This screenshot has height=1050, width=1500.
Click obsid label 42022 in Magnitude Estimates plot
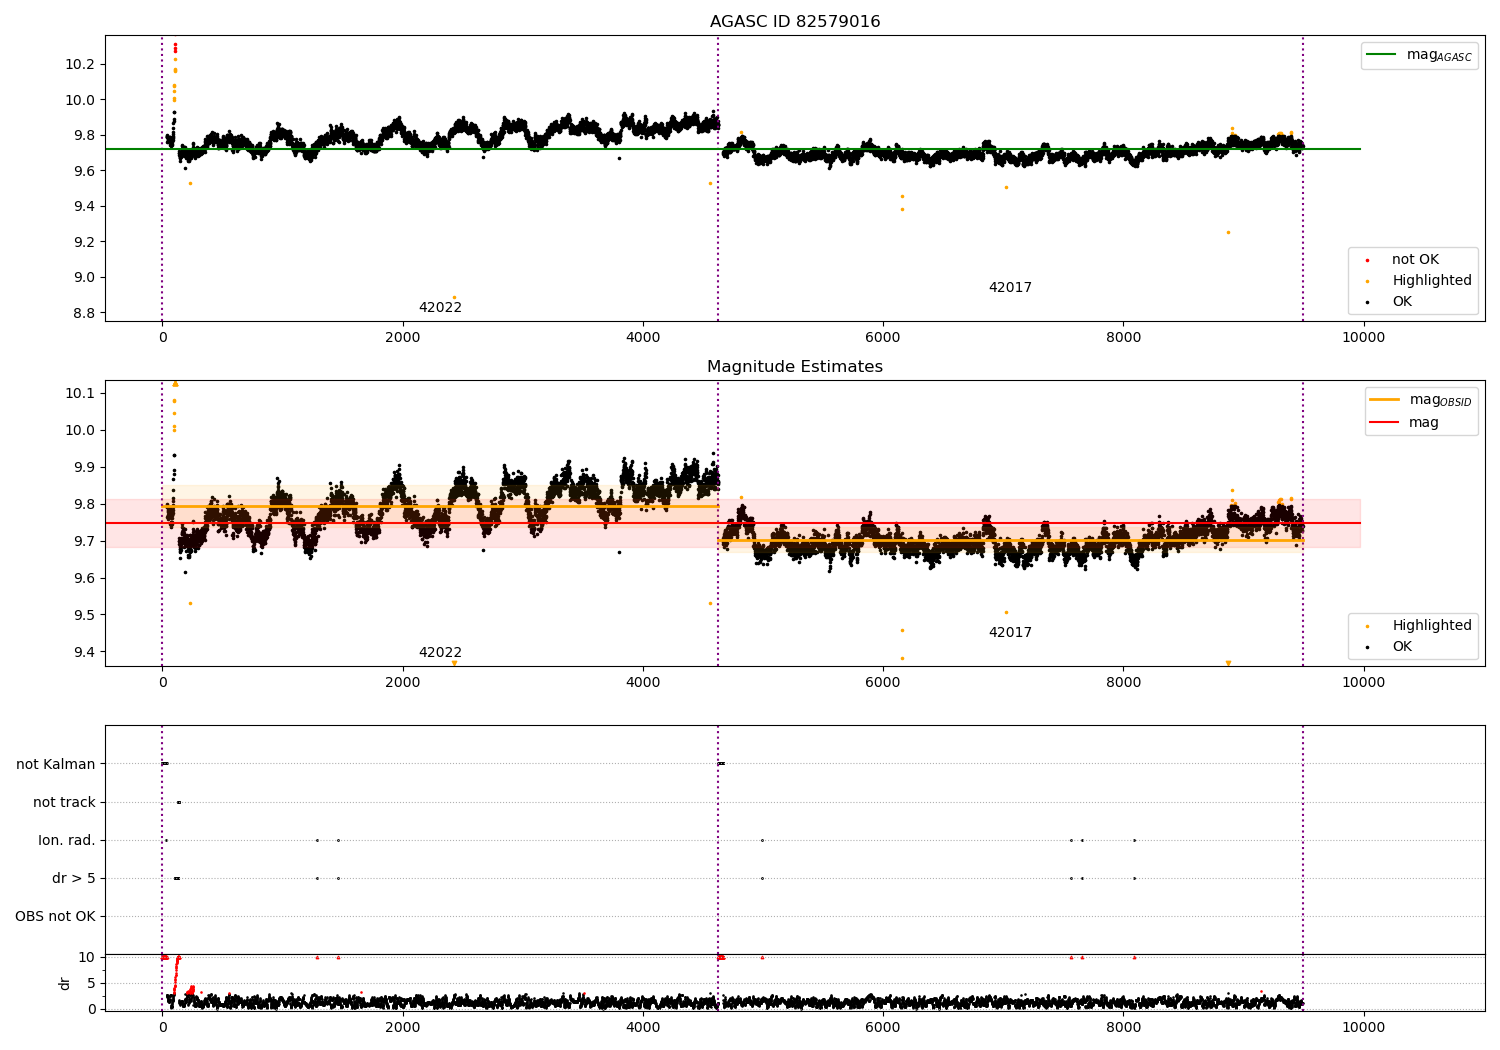[x=440, y=653]
